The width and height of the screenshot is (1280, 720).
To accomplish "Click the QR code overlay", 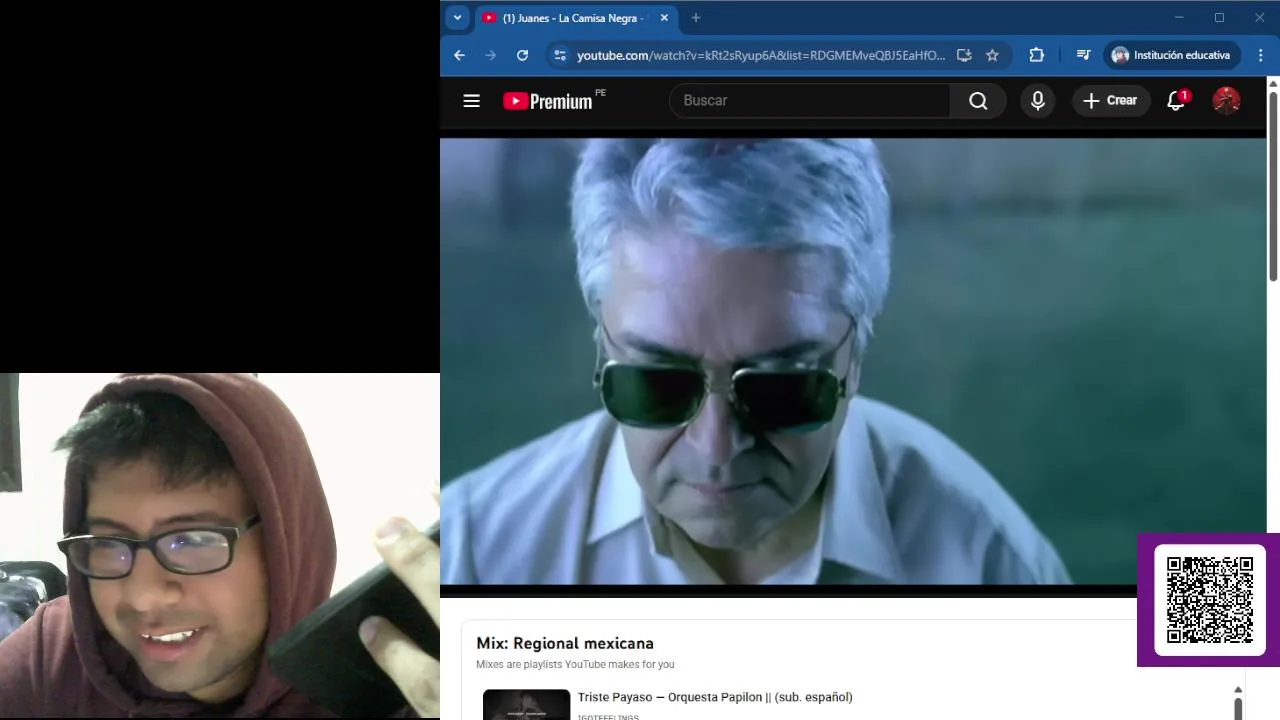I will 1210,600.
